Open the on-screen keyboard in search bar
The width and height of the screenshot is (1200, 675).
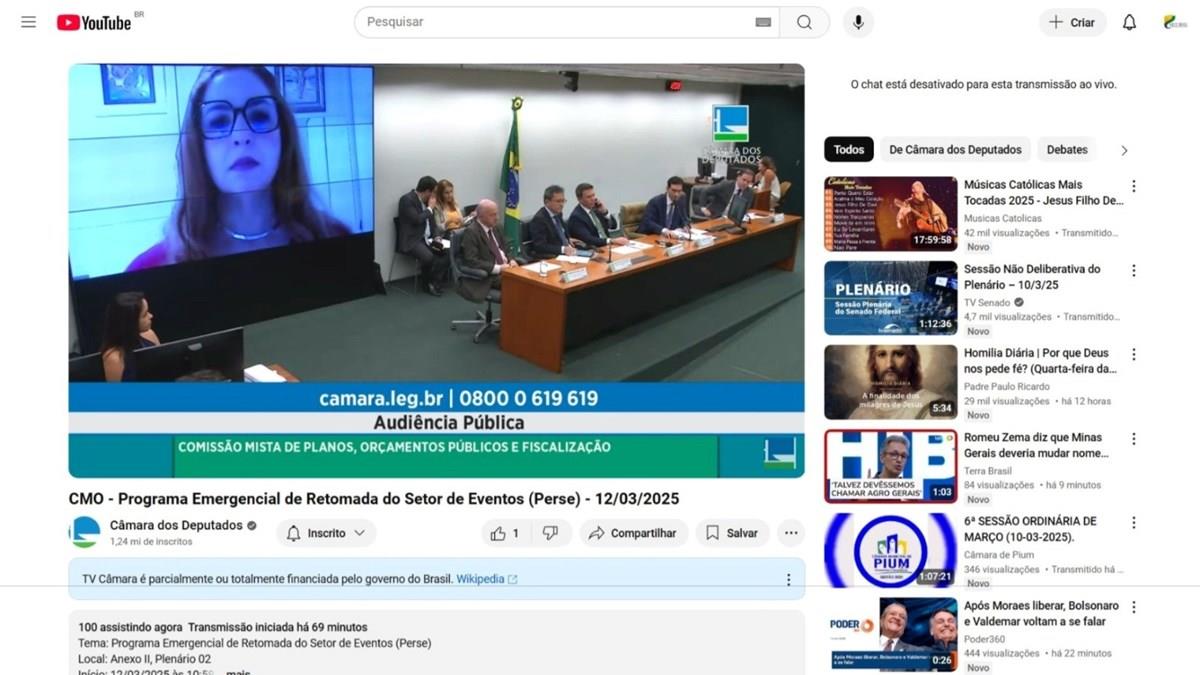[x=763, y=22]
